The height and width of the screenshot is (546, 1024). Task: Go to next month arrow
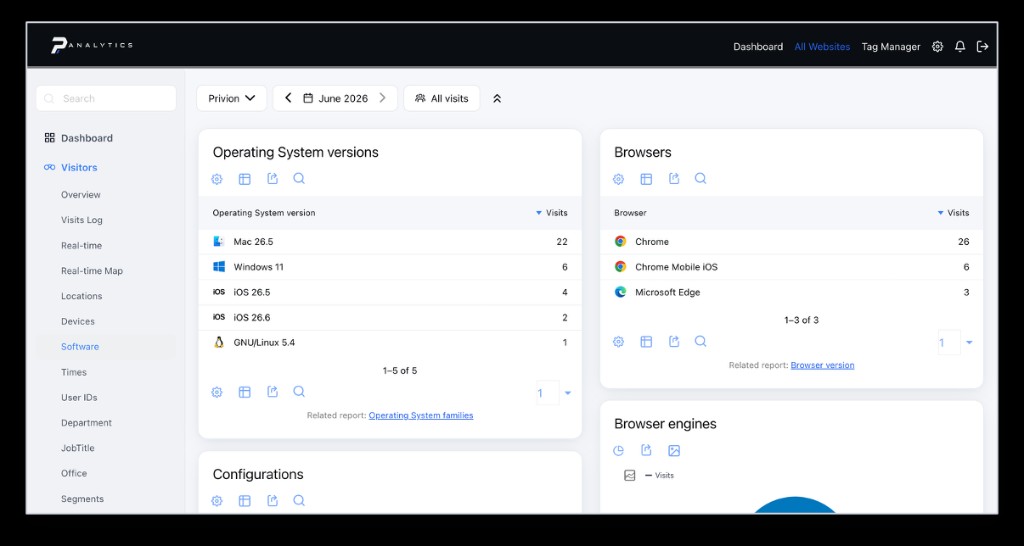click(x=383, y=98)
